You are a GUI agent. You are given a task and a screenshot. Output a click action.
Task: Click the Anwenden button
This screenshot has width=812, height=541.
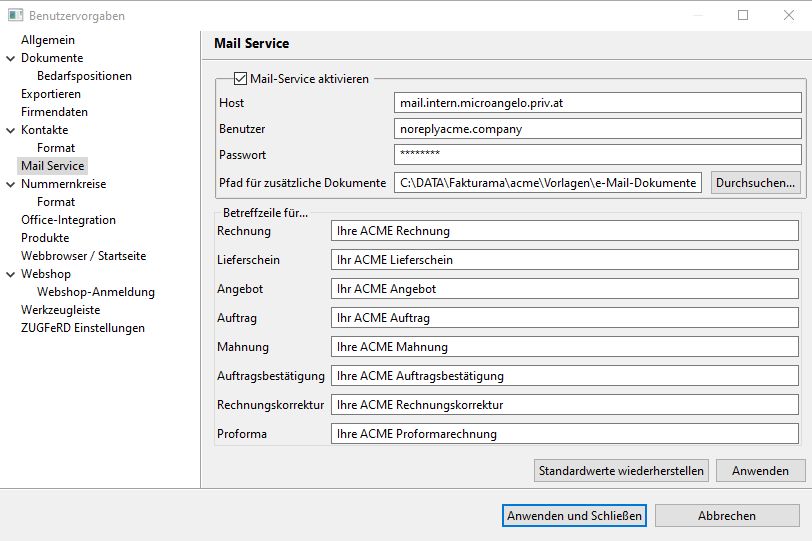point(760,471)
